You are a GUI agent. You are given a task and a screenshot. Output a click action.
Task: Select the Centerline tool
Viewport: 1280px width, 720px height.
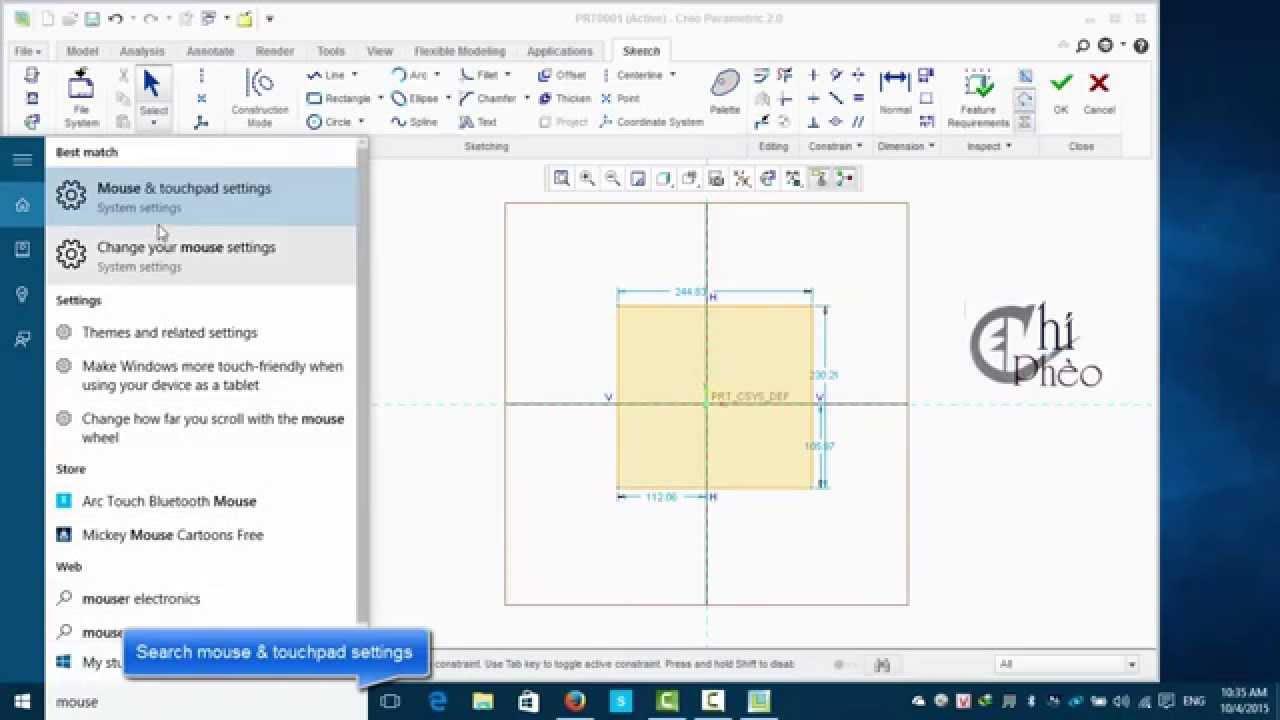632,75
